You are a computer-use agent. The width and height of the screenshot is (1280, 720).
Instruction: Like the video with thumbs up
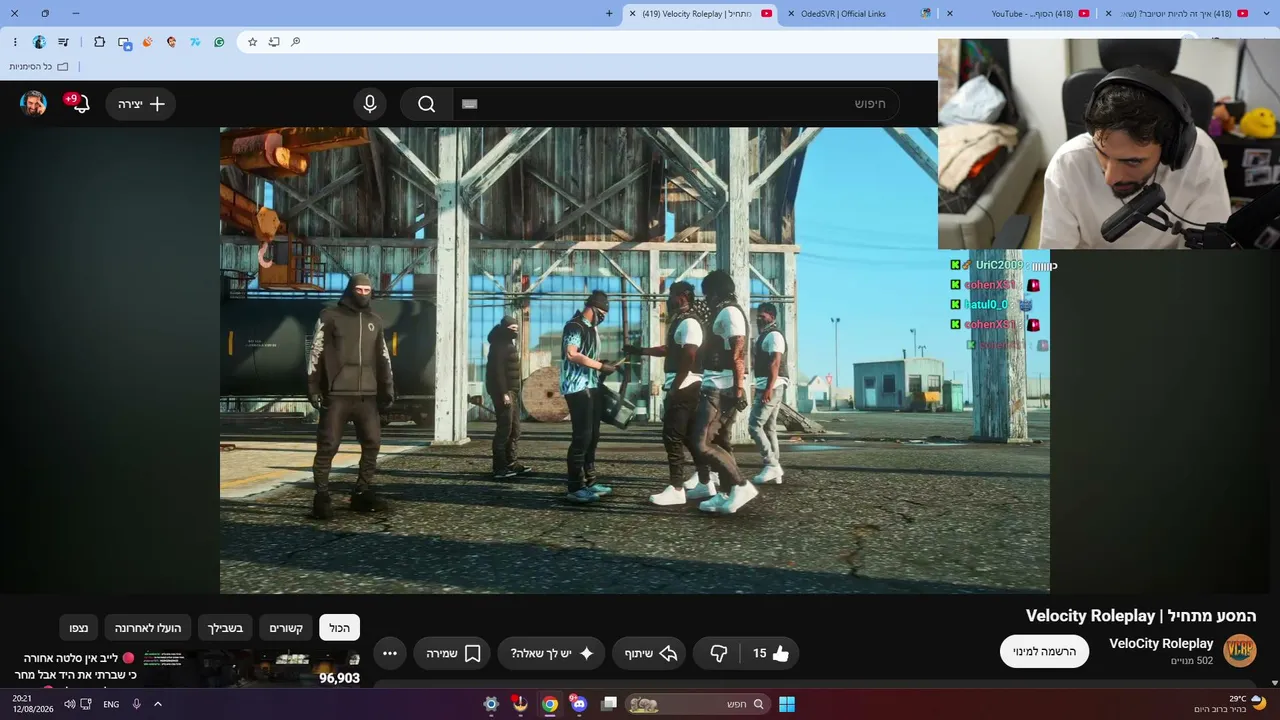(771, 653)
